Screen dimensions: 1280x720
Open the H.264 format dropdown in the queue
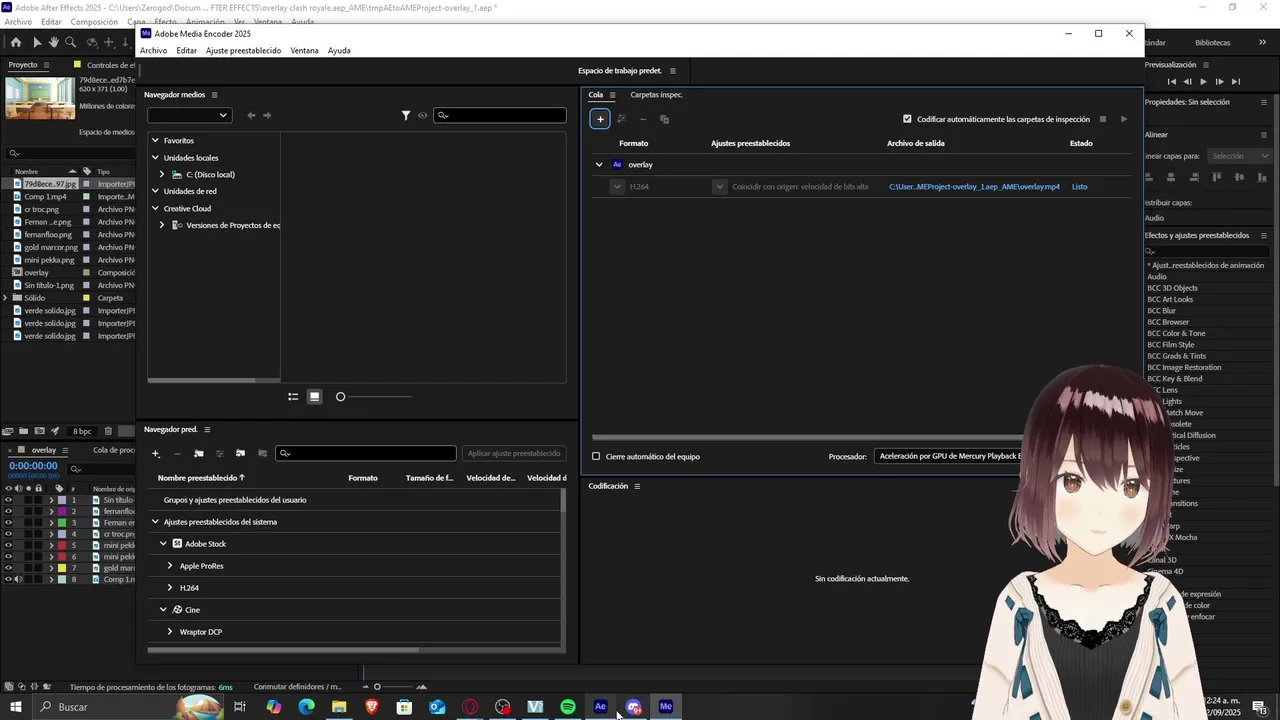pos(617,187)
